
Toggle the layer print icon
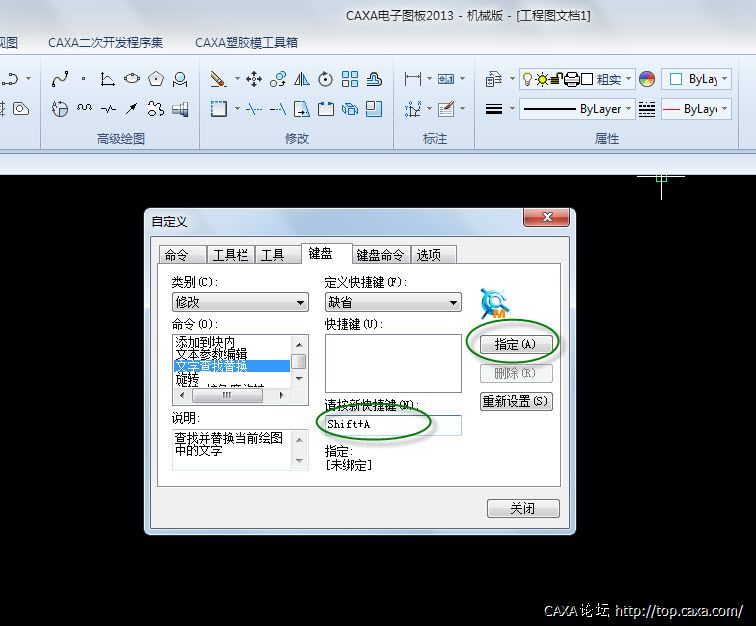point(571,79)
